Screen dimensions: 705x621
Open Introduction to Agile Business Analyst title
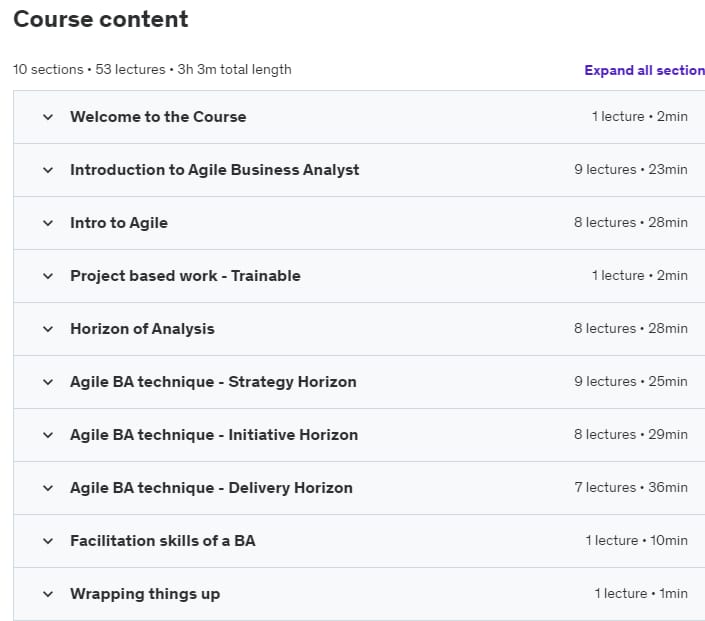[214, 170]
